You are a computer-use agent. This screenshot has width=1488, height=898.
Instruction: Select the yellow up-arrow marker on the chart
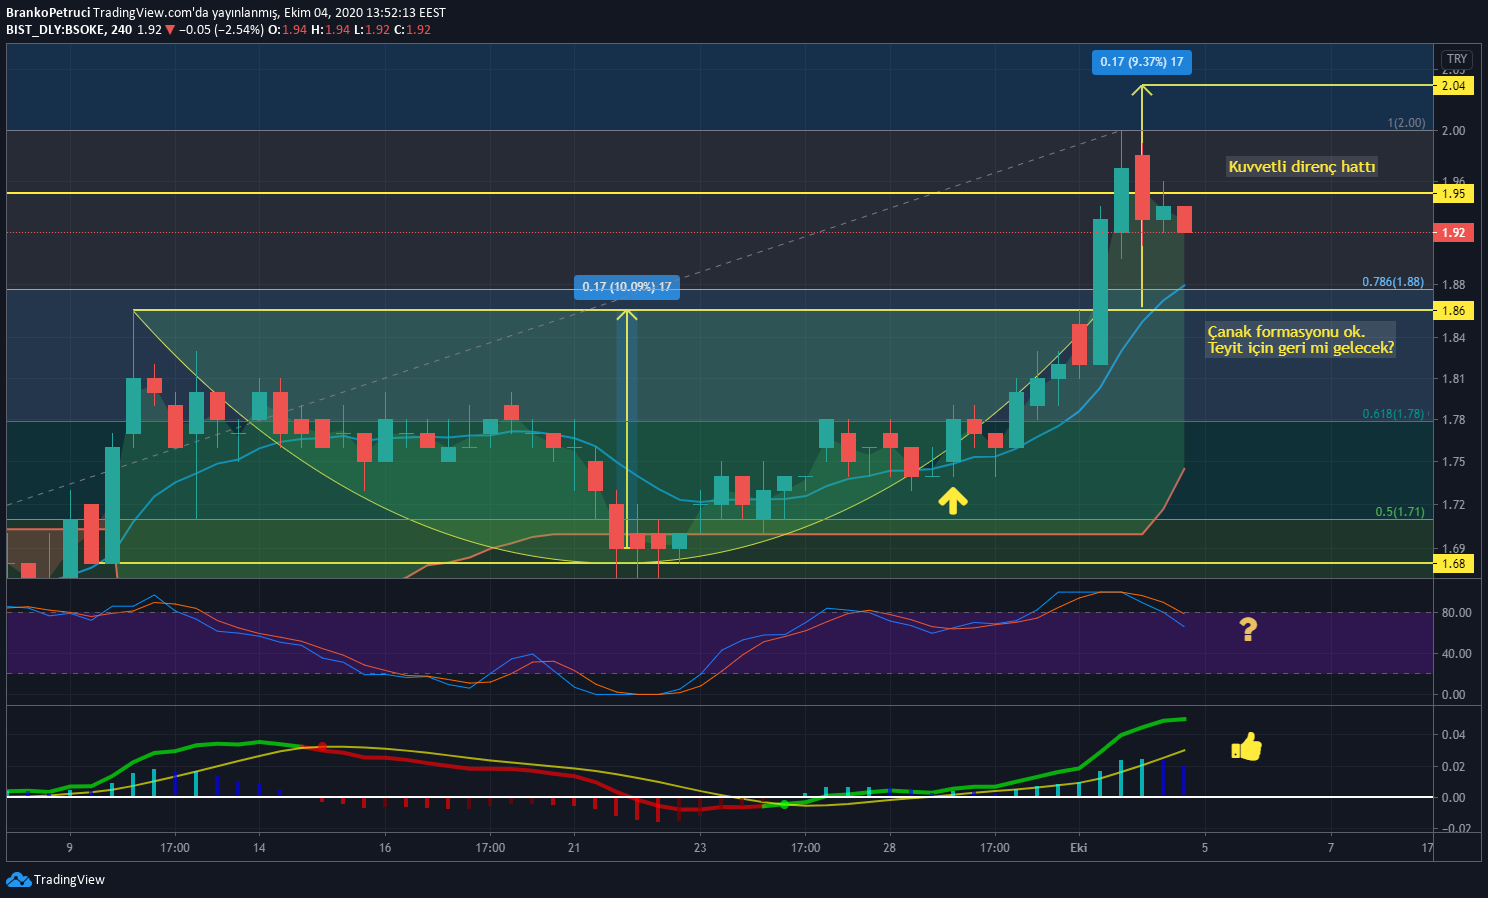coord(953,500)
